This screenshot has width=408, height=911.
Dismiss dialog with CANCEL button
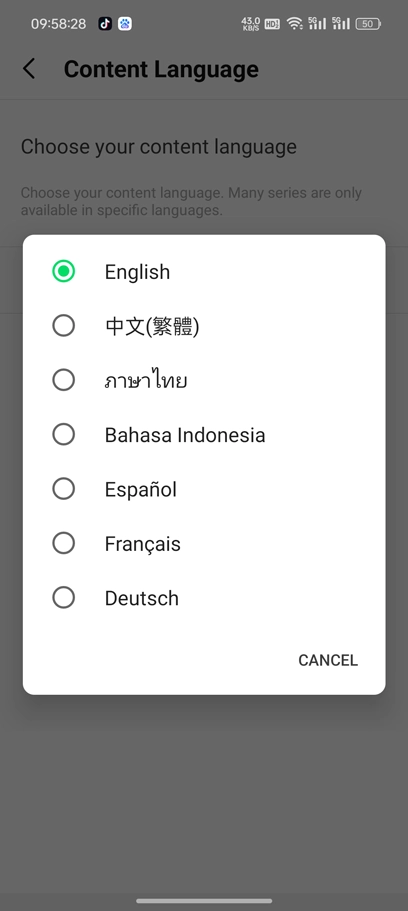(x=328, y=660)
